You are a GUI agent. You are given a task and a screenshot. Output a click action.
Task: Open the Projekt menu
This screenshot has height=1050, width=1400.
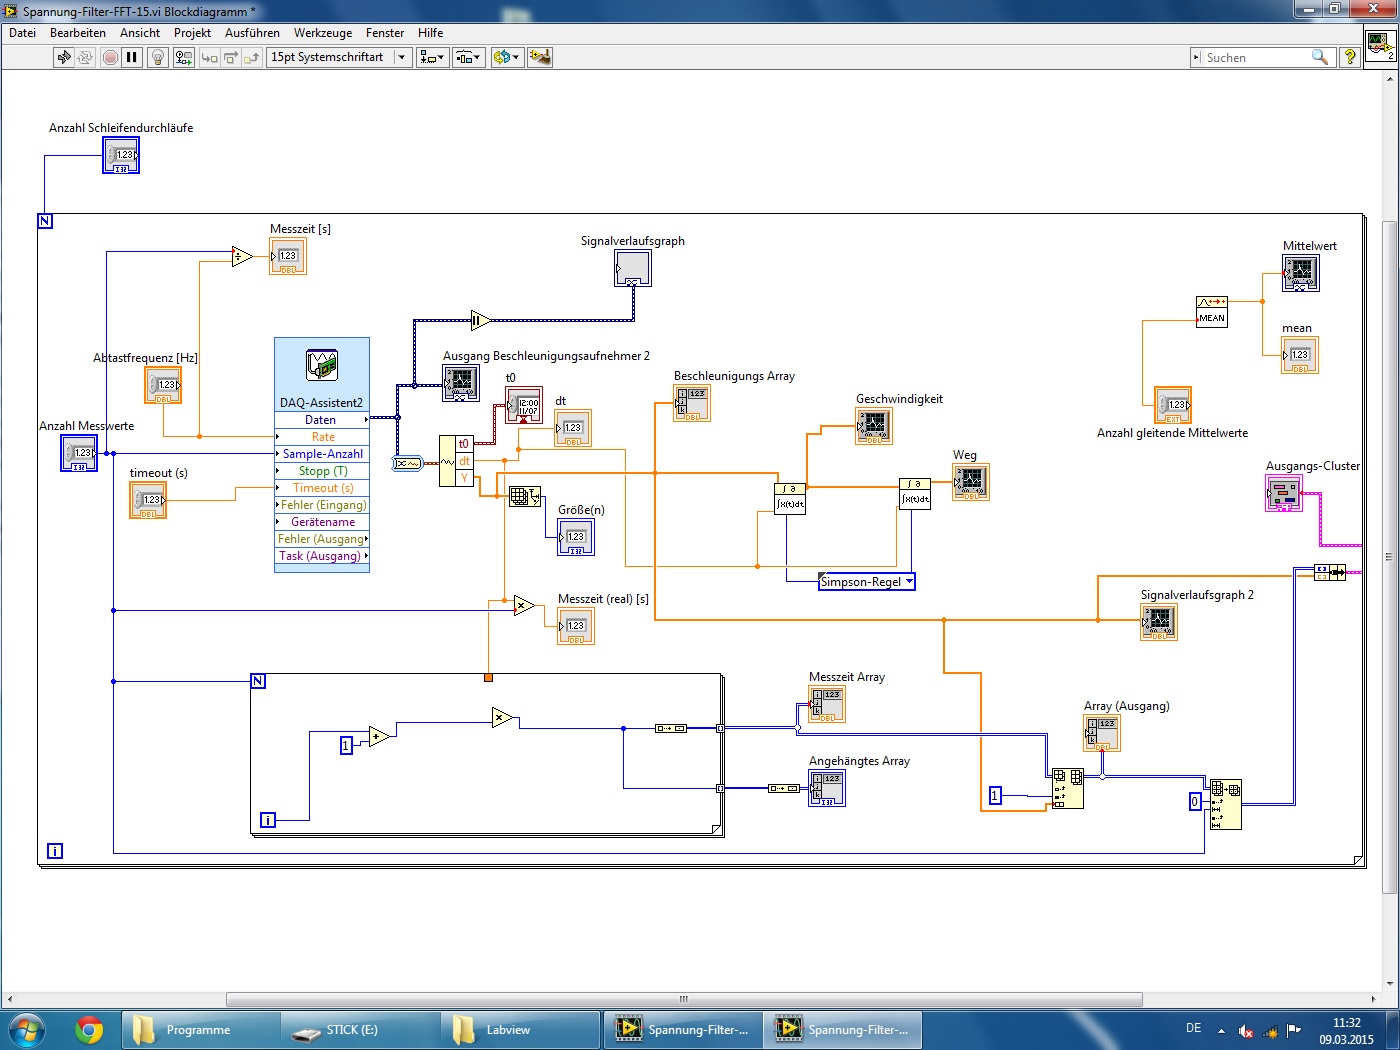coord(192,33)
